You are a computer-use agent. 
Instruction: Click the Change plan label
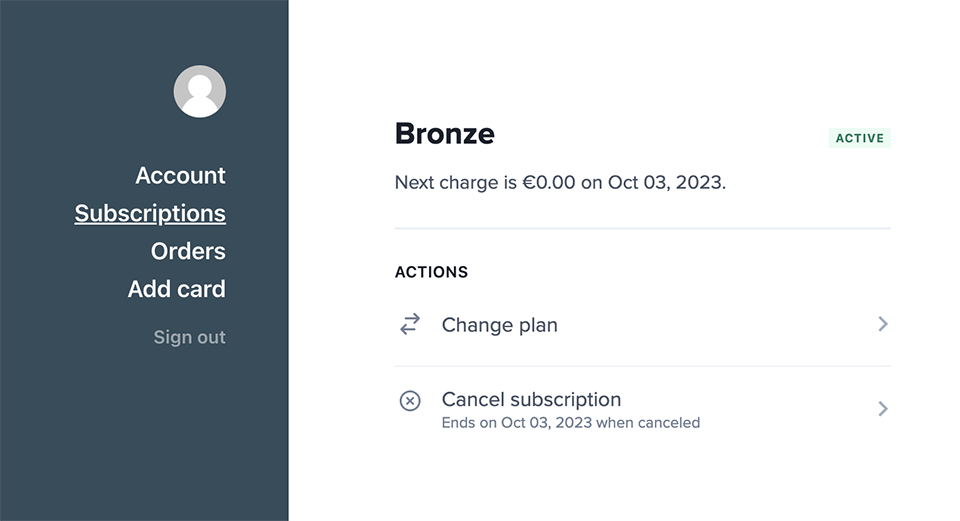coord(499,325)
